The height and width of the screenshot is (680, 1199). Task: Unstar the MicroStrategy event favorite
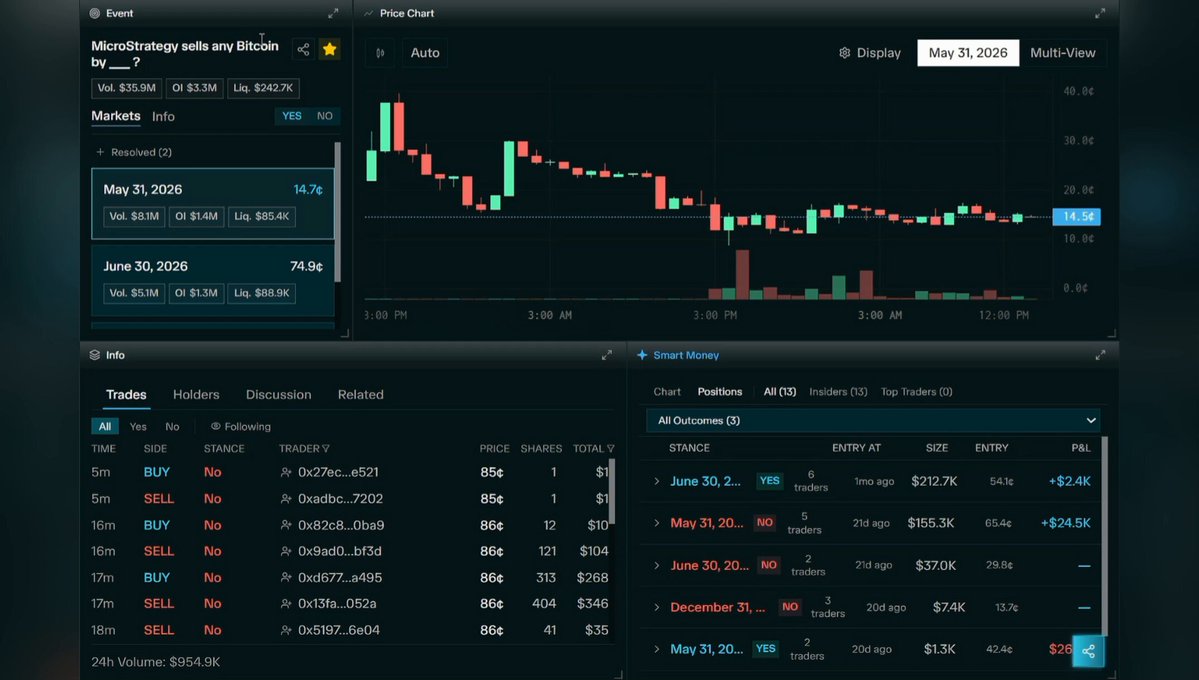point(330,50)
